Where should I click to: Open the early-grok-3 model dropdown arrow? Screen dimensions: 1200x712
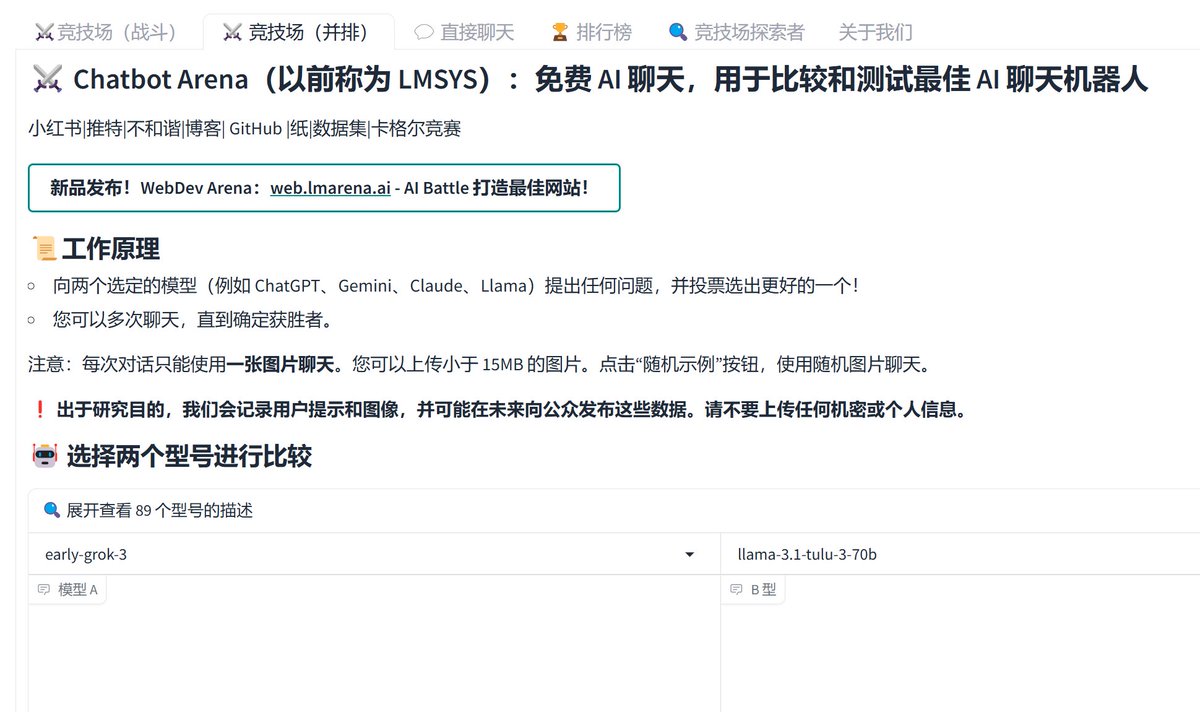(x=689, y=555)
